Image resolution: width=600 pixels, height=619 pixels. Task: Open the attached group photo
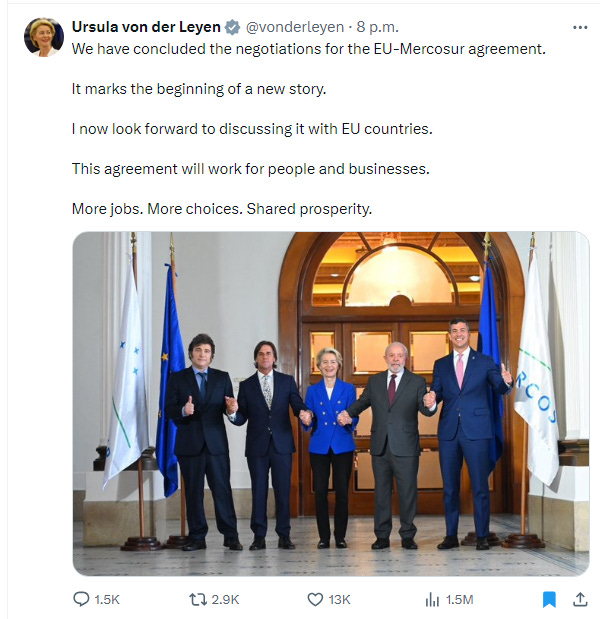pyautogui.click(x=331, y=403)
